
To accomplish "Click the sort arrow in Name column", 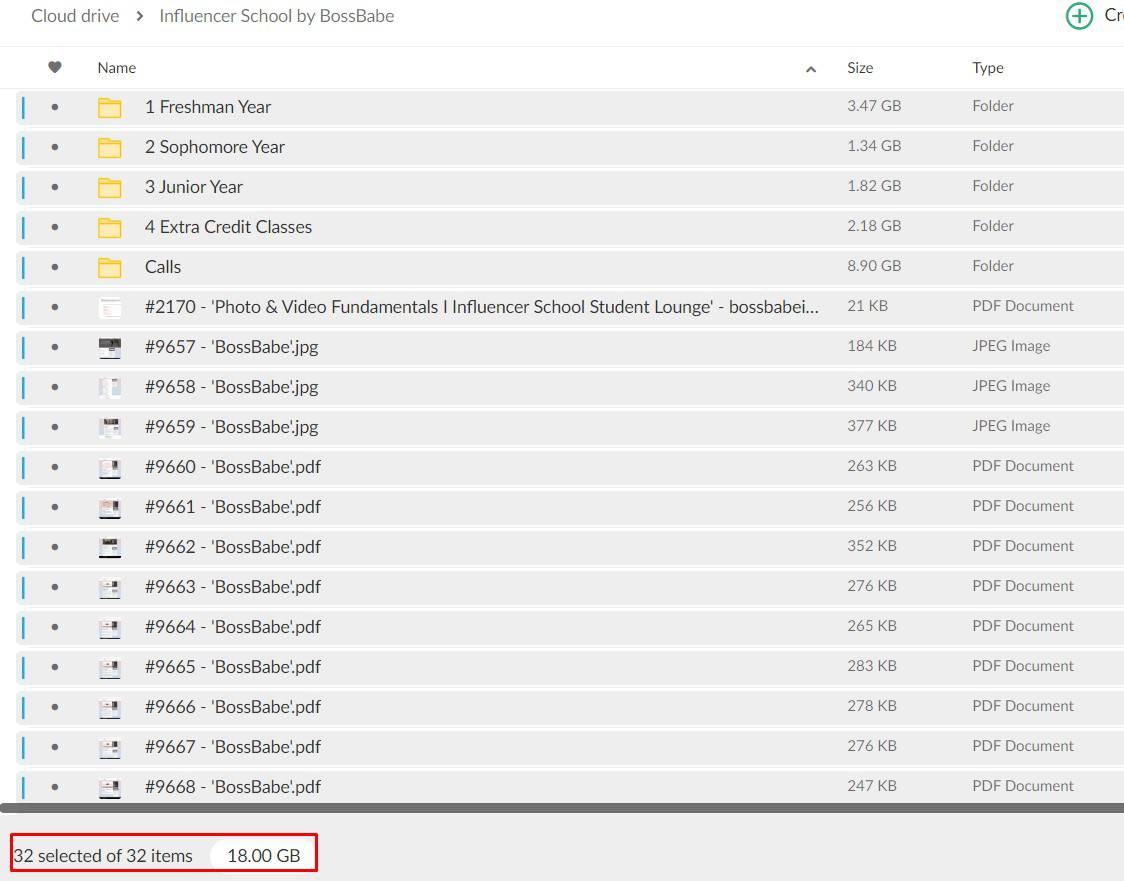I will (811, 69).
